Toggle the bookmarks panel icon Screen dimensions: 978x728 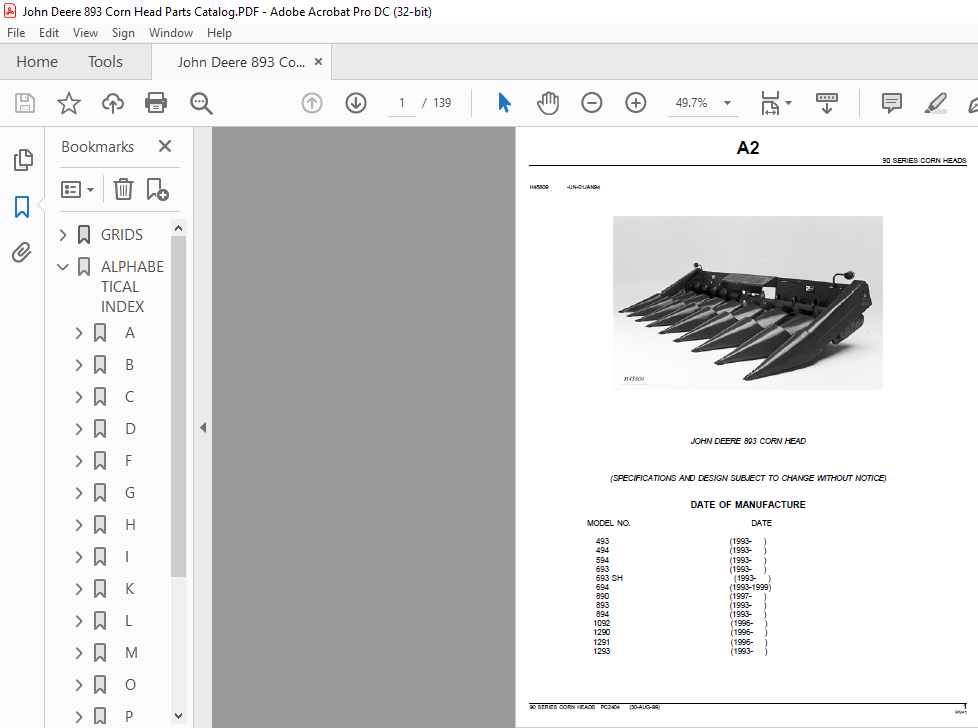[22, 206]
